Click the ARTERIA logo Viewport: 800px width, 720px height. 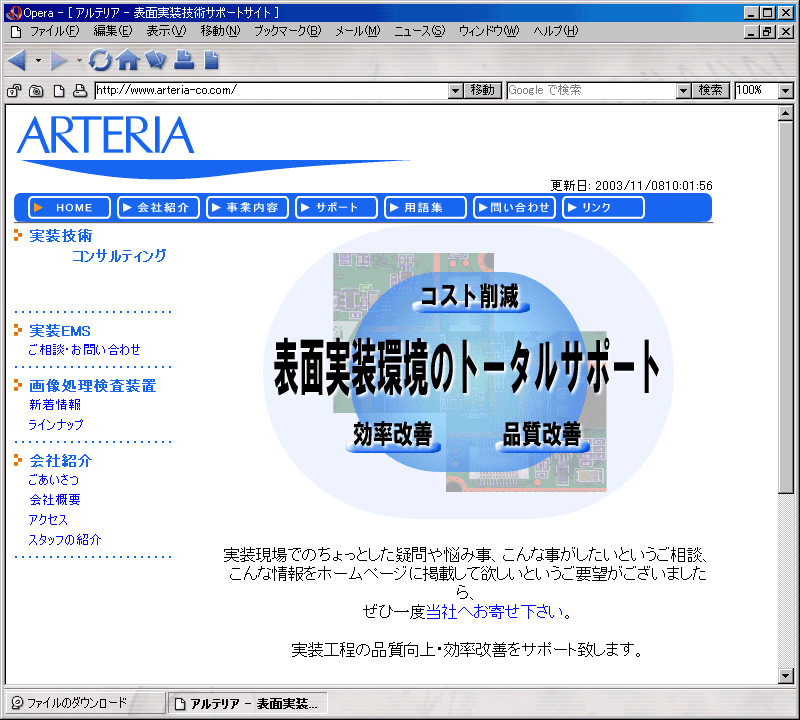(x=106, y=135)
